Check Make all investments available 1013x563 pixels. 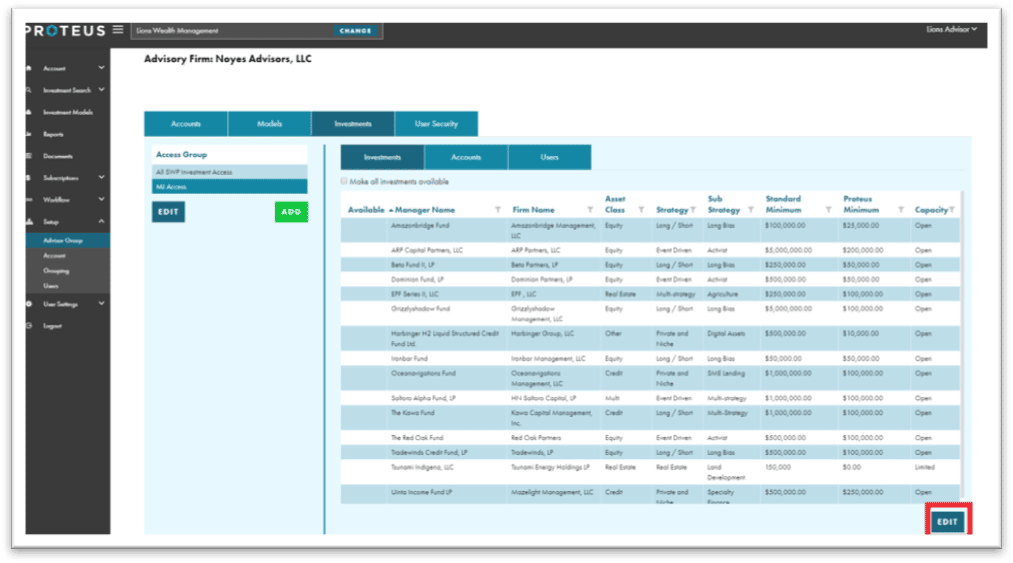(344, 182)
